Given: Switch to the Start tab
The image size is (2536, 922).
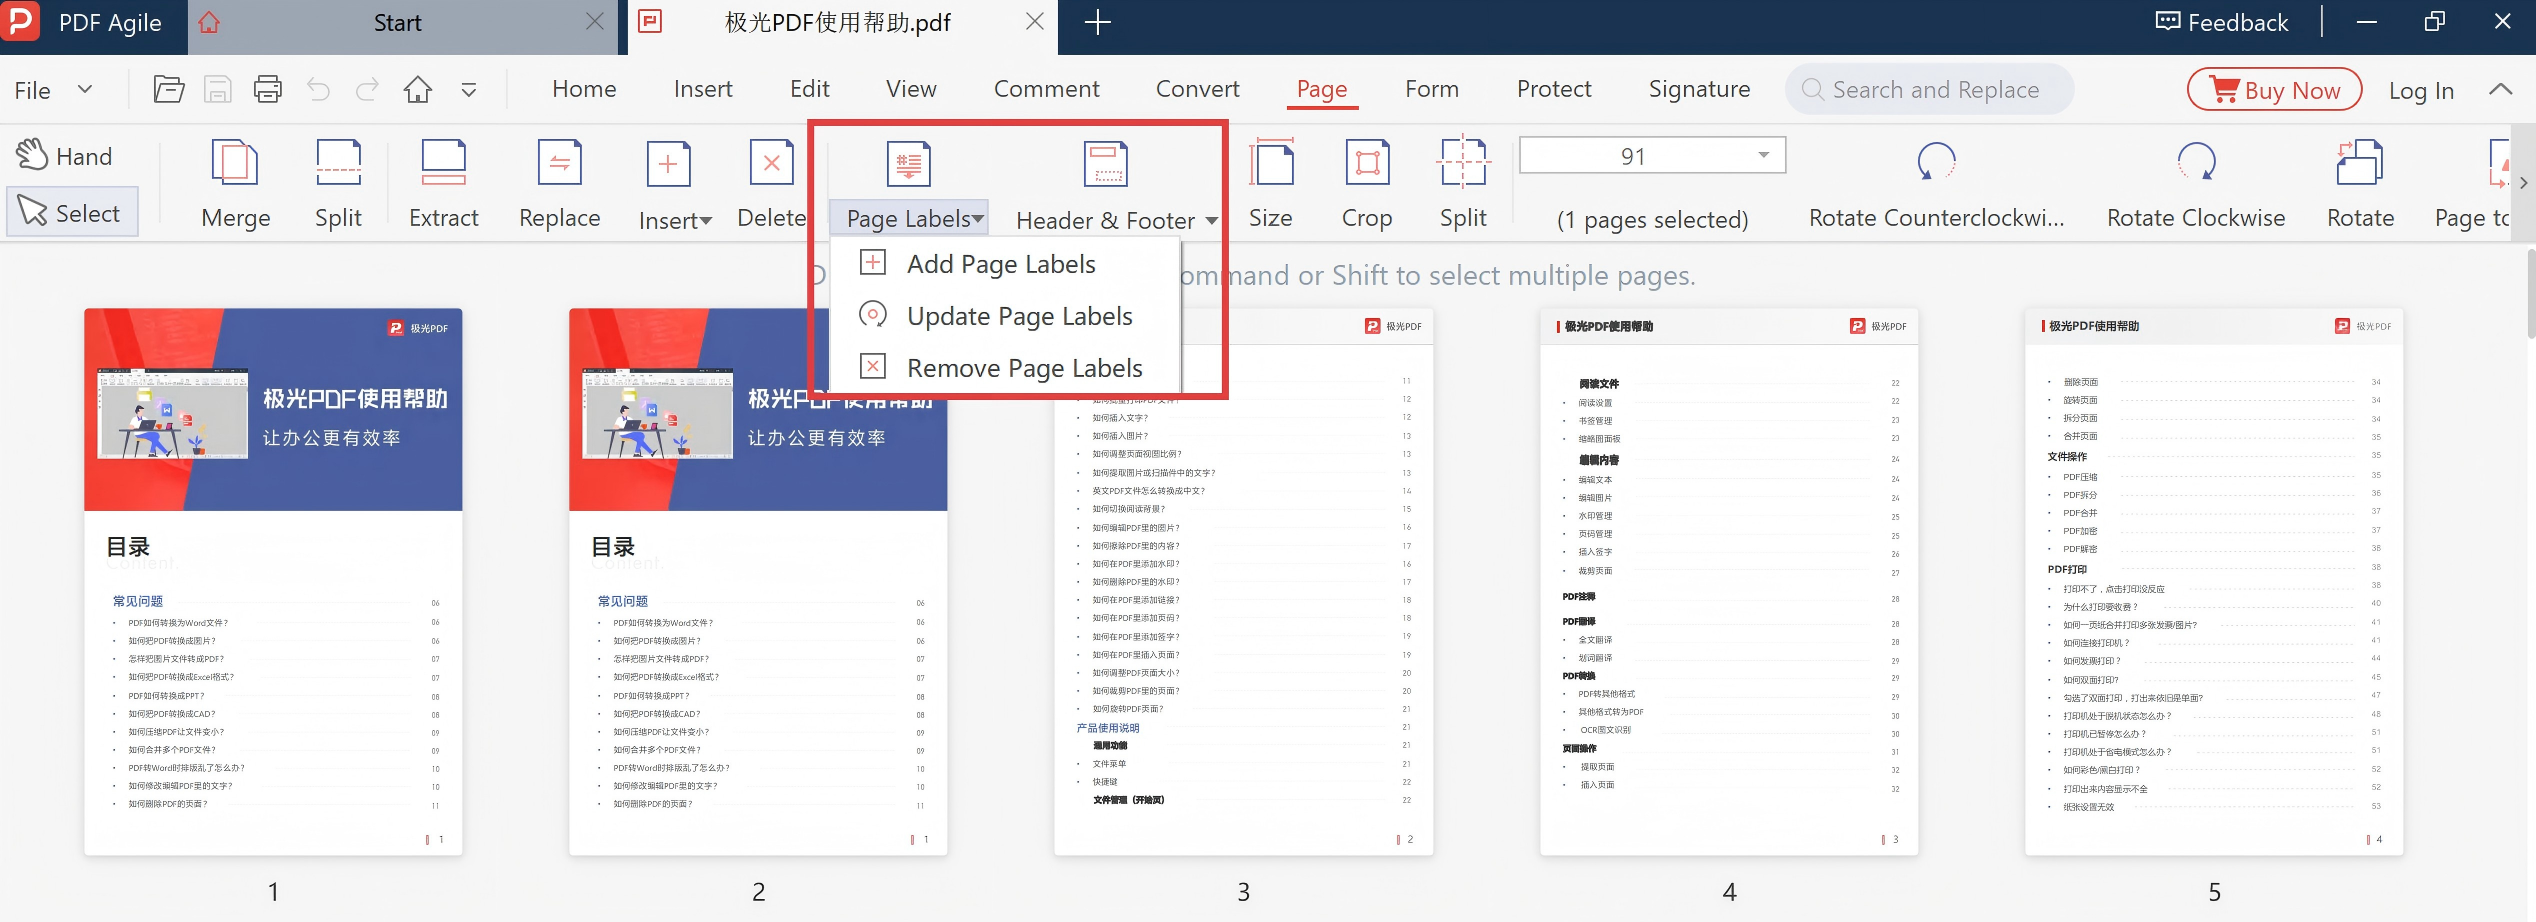Looking at the screenshot, I should (397, 22).
